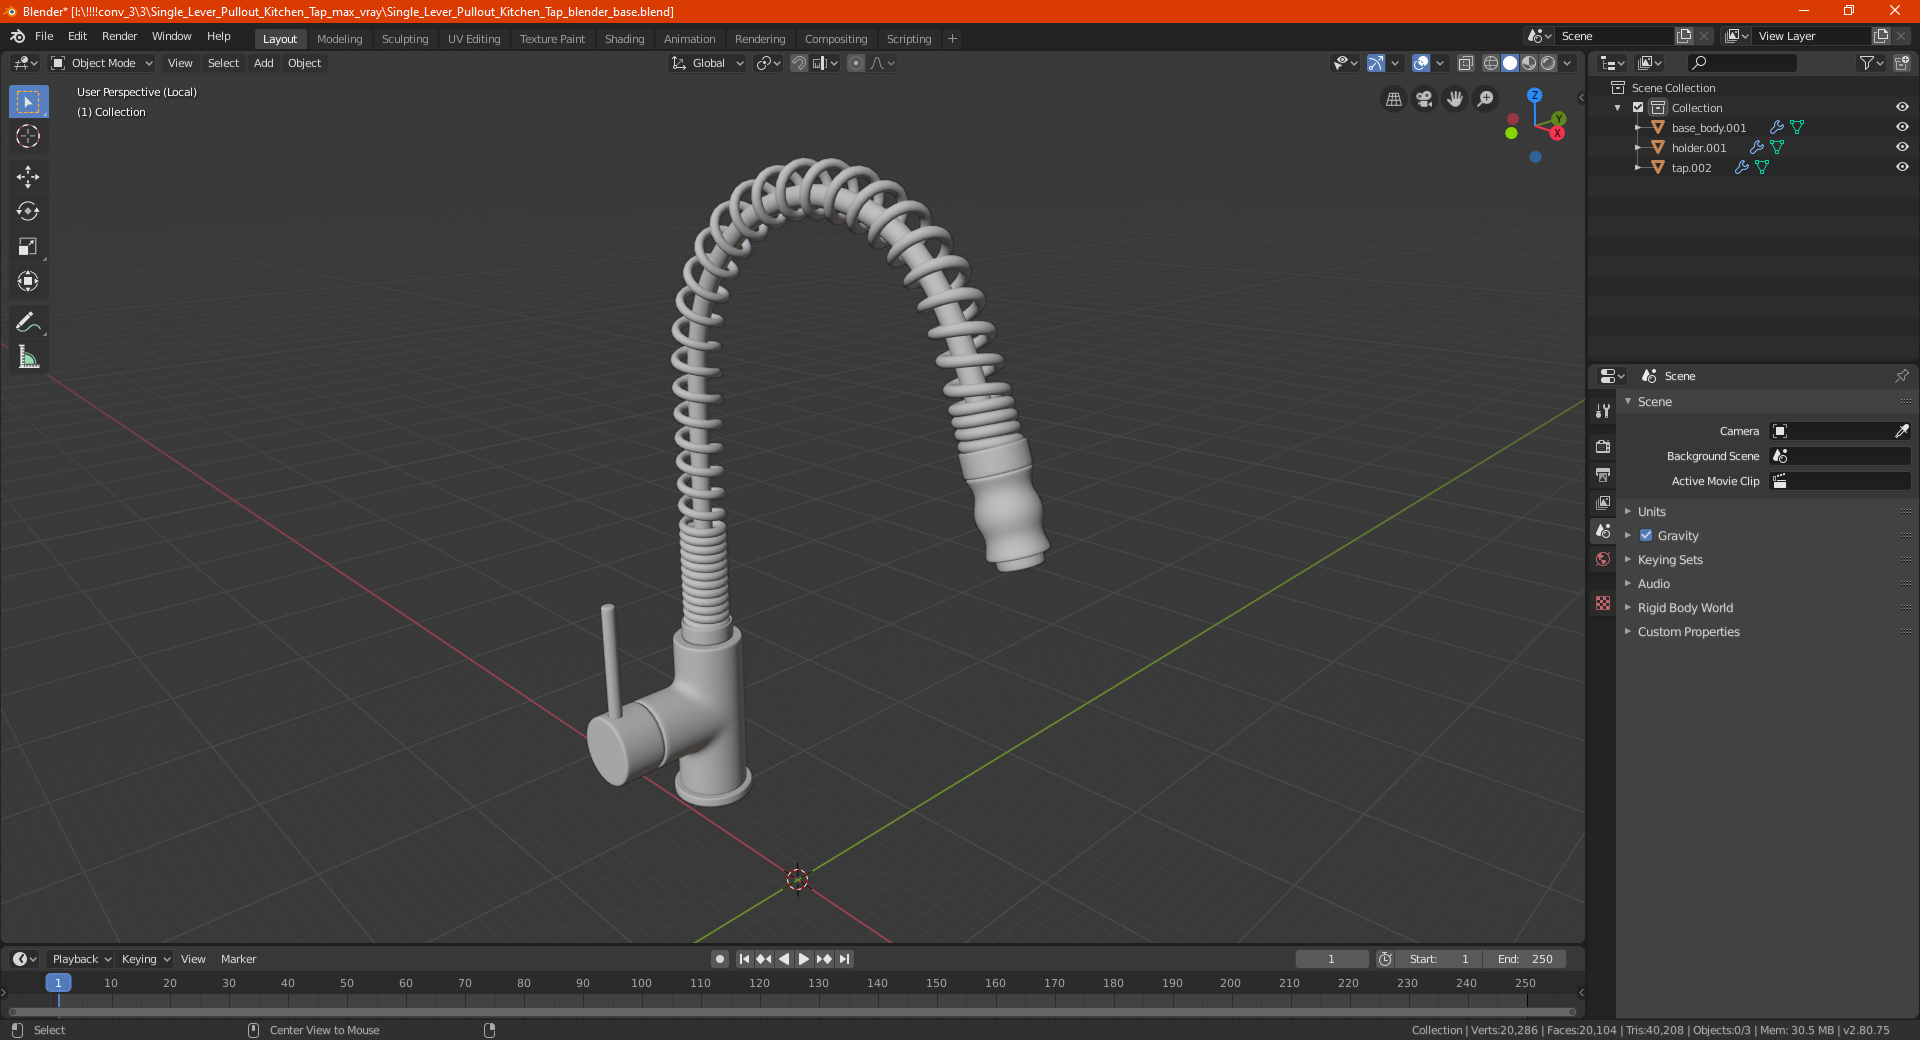The image size is (1920, 1040).
Task: Activate the Transform tool
Action: 28,281
